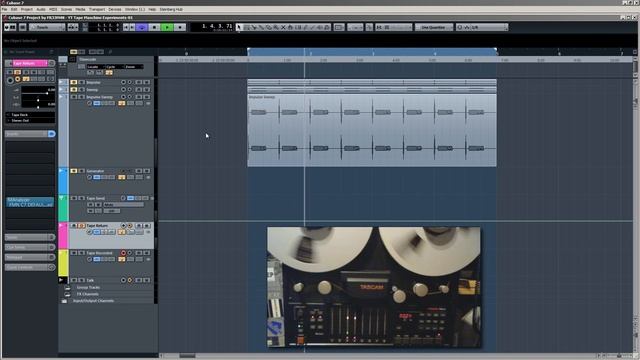This screenshot has height=360, width=640.
Task: Click Stereo Out routing in inspector
Action: [30, 120]
